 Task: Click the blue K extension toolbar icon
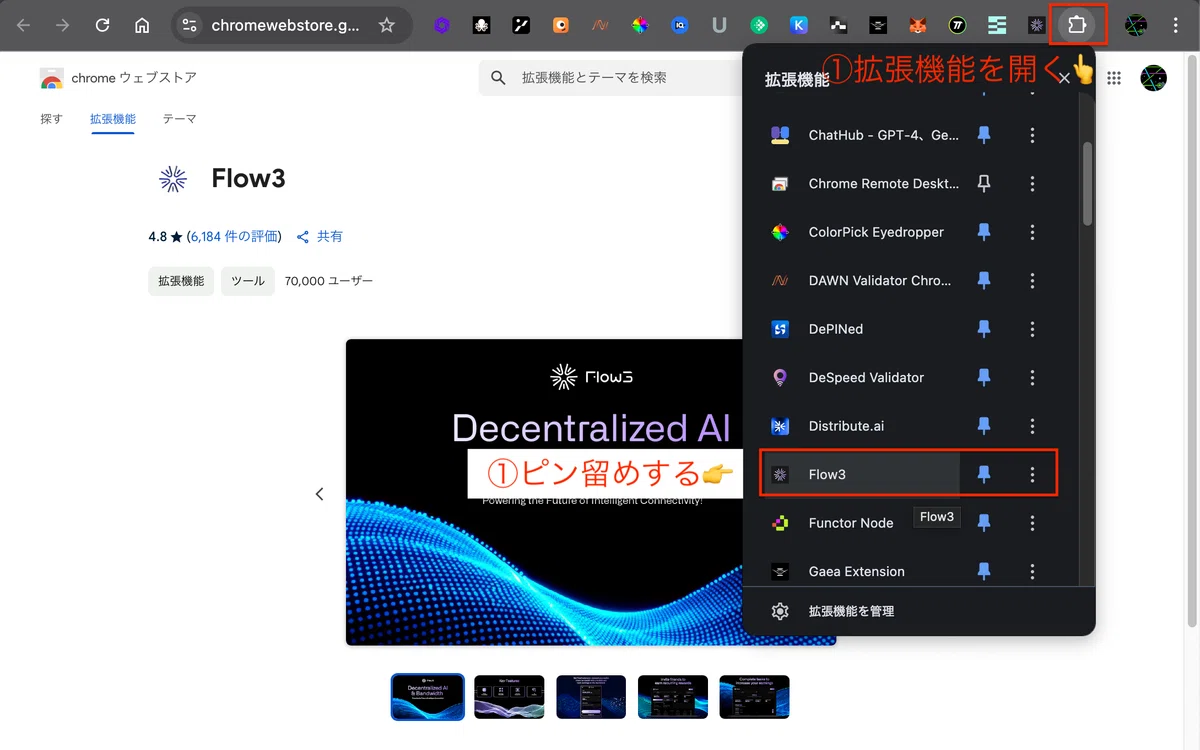(798, 25)
